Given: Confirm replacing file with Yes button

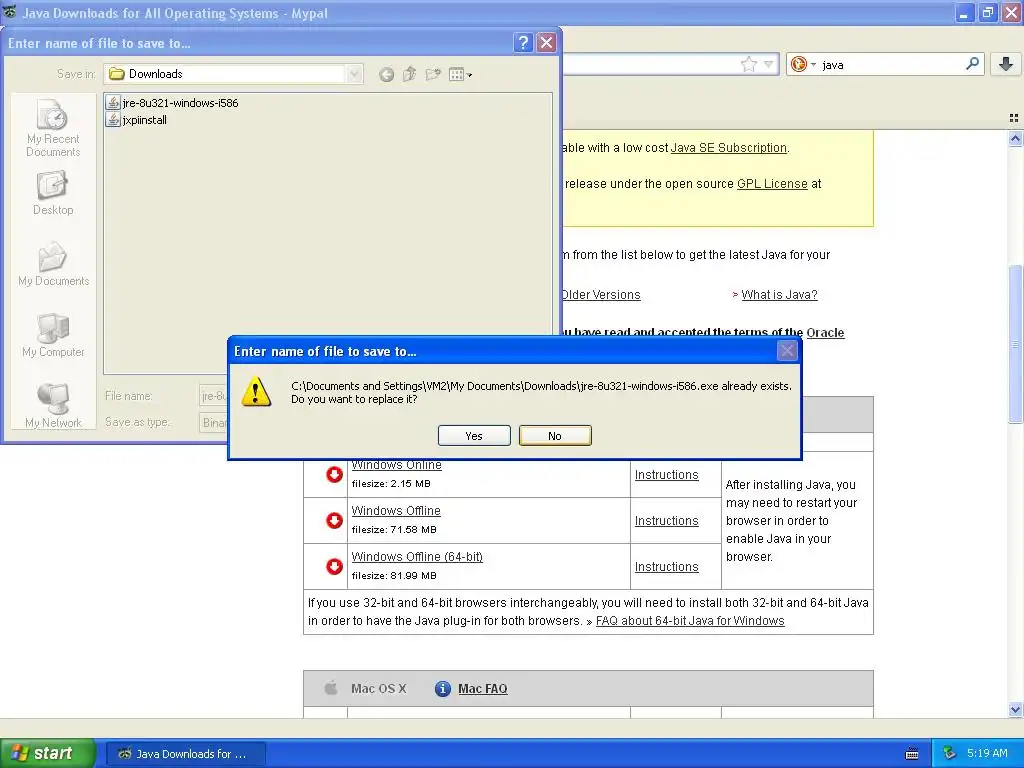Looking at the screenshot, I should [474, 436].
